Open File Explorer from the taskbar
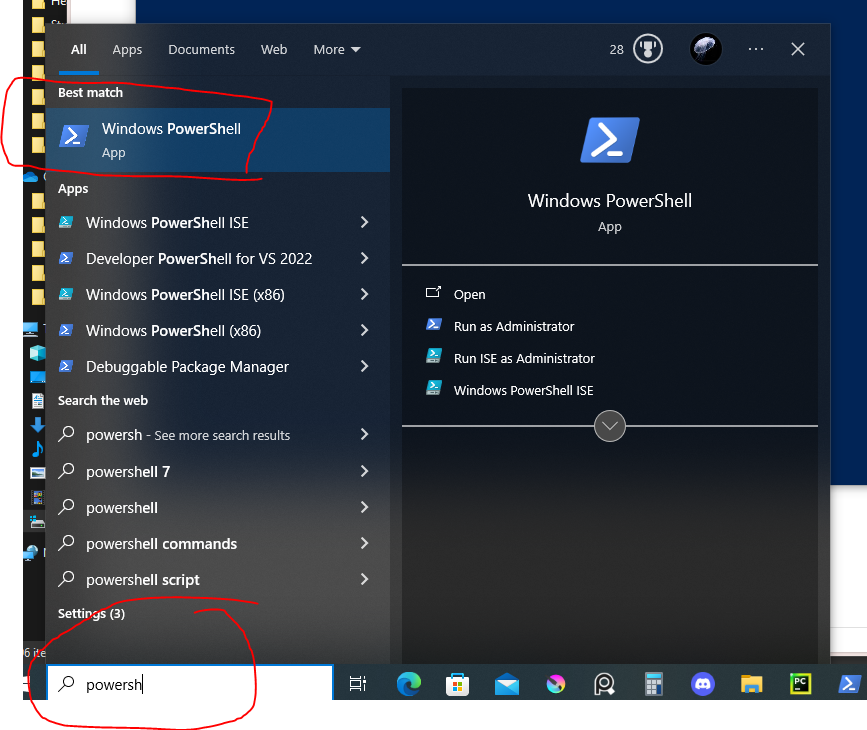The height and width of the screenshot is (730, 867). pos(751,684)
